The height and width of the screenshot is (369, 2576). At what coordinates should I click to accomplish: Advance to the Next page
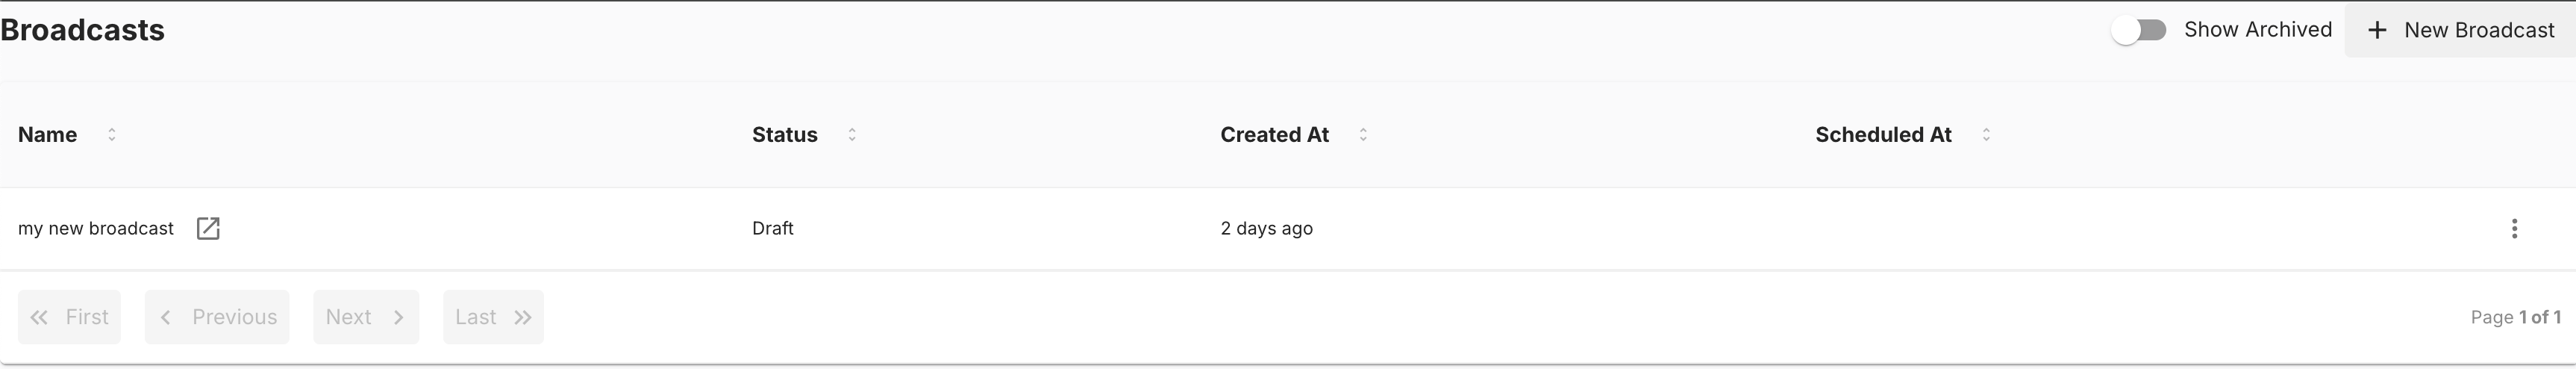[366, 317]
